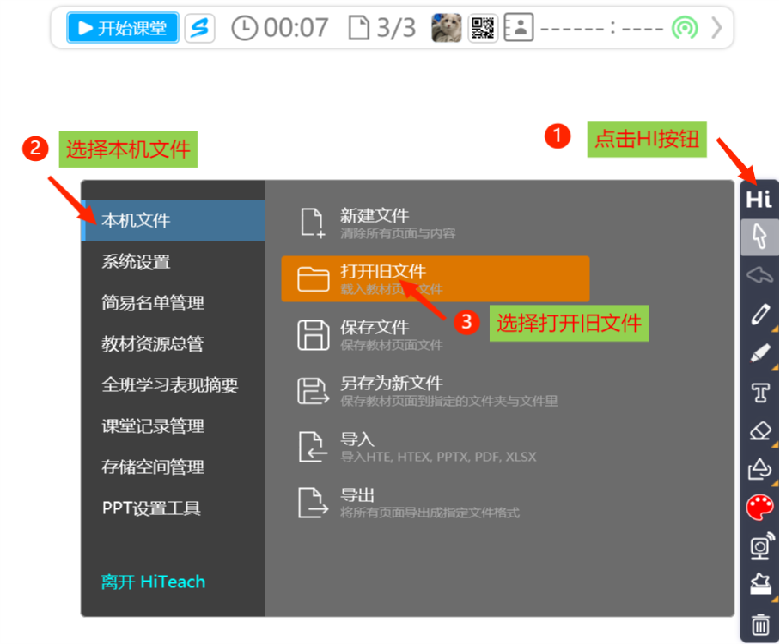Open the webcam capture tool
780x644 pixels.
point(759,546)
